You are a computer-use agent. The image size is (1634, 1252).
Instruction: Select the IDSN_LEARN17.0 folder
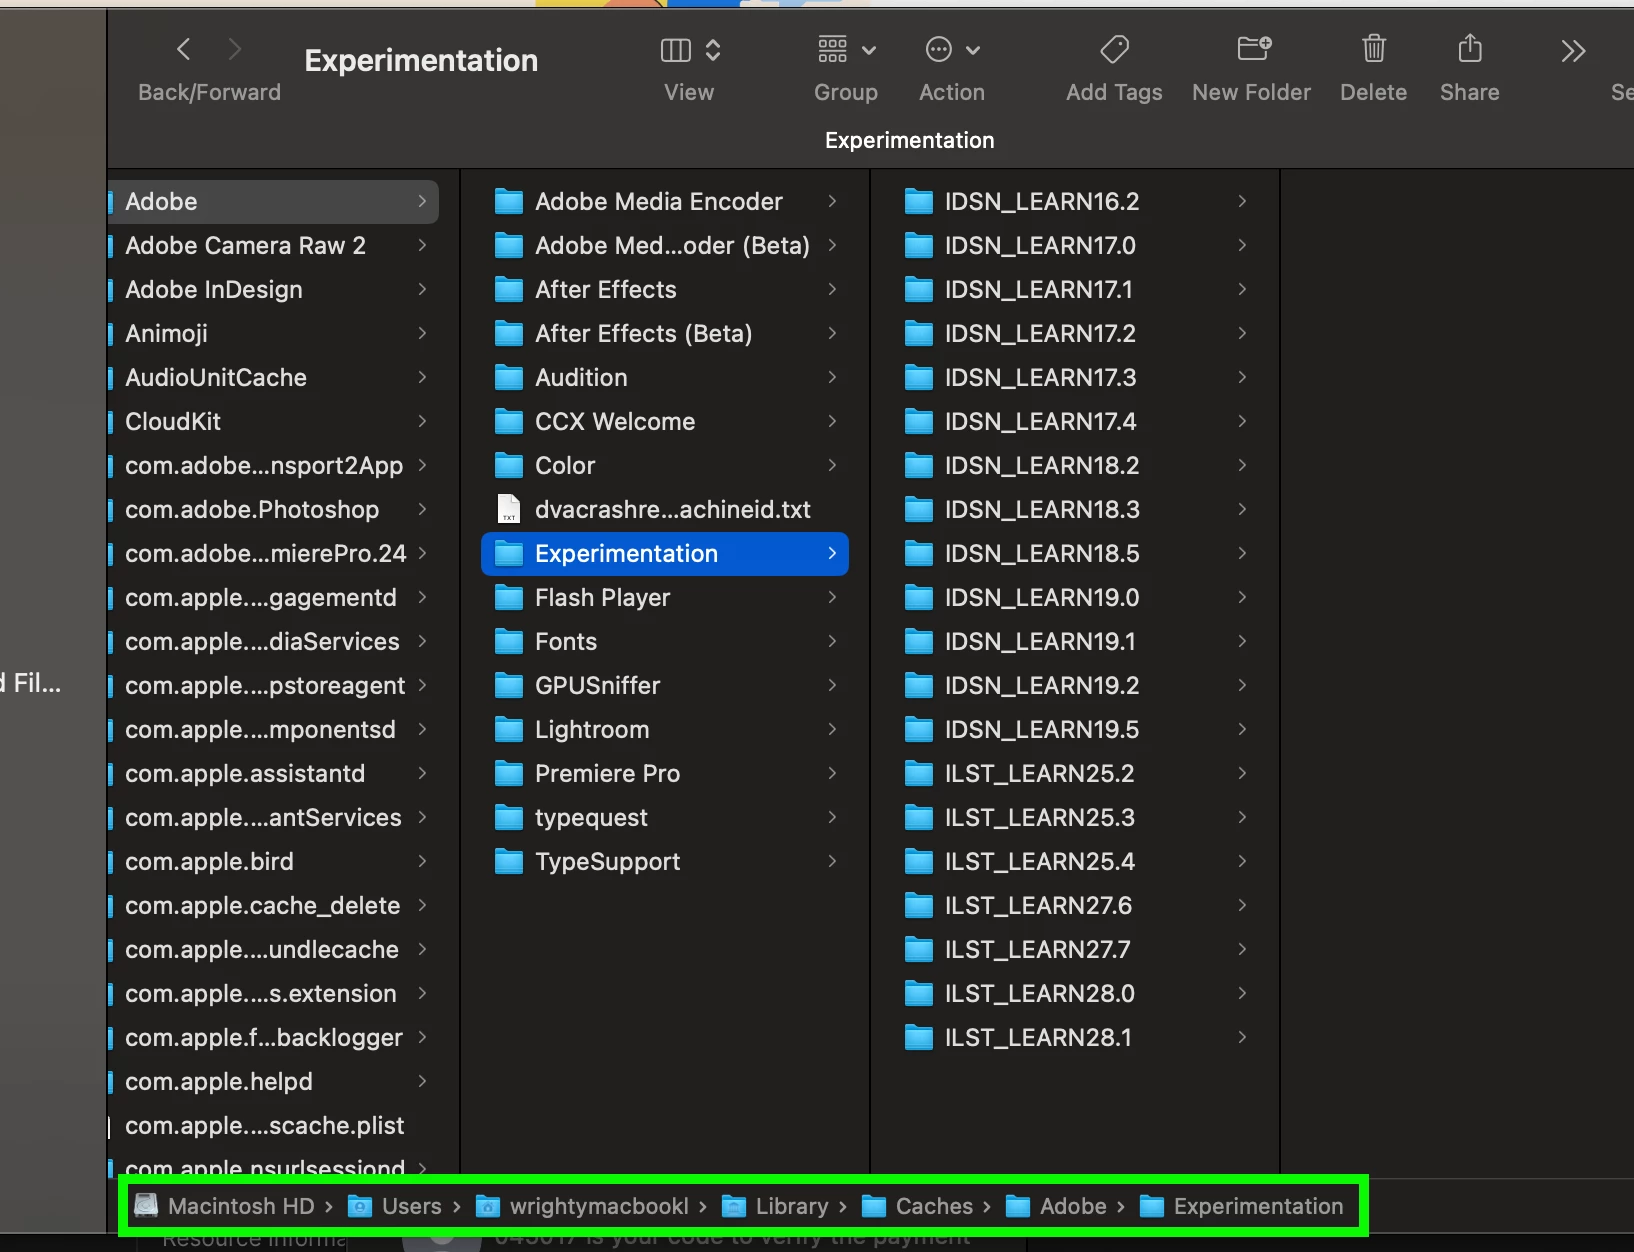click(1075, 246)
